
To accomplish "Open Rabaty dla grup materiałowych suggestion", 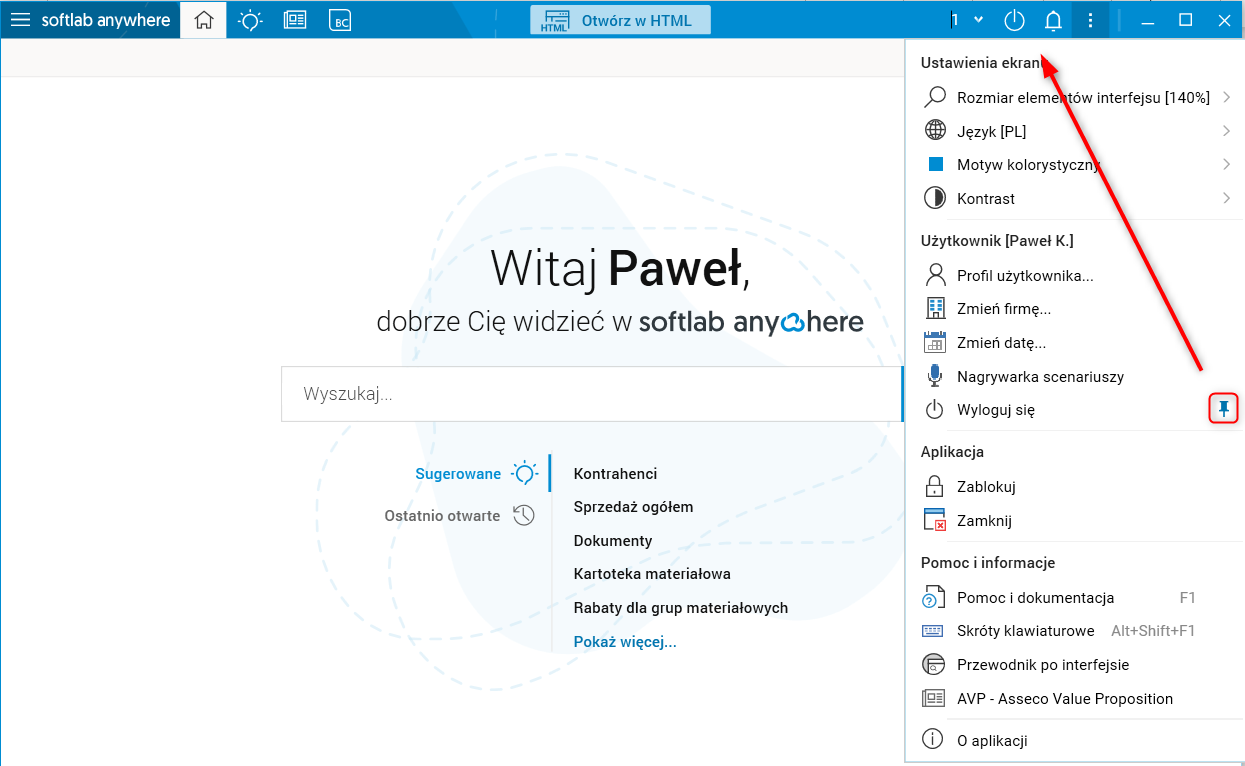I will point(681,608).
